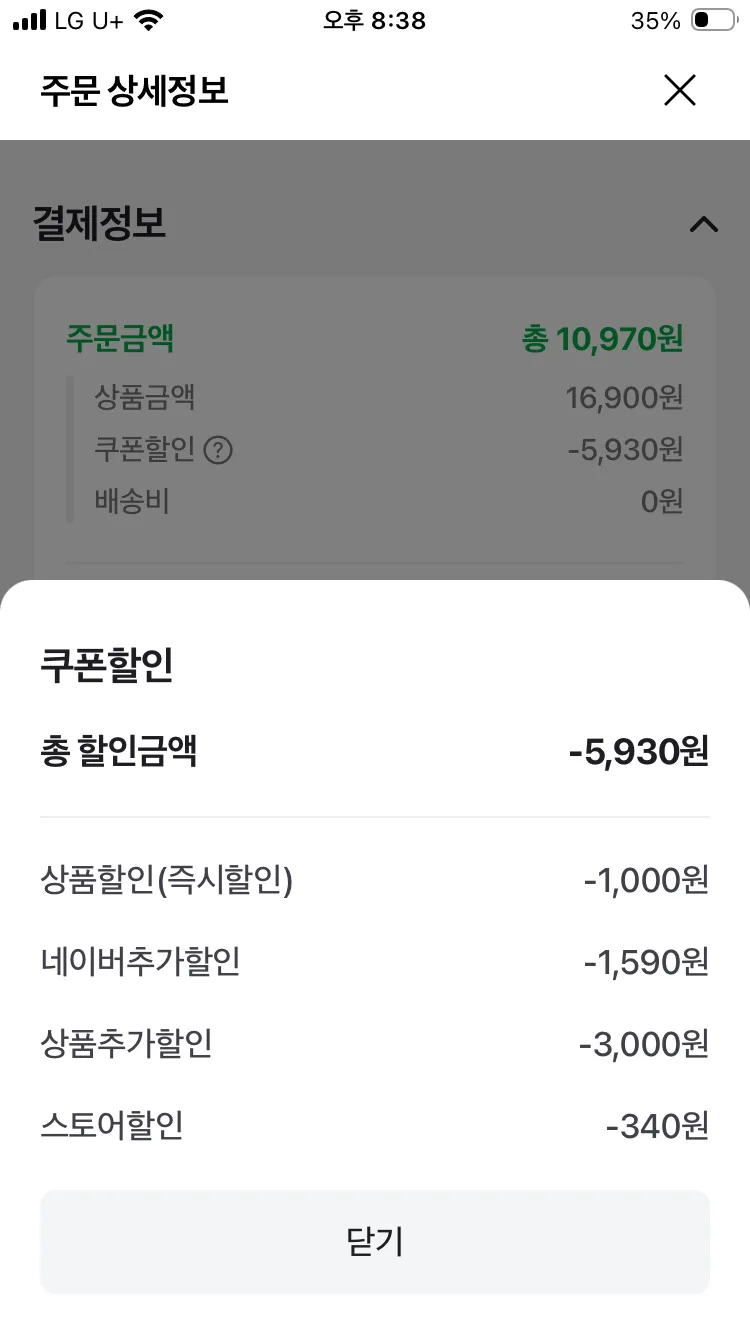Screen dimensions: 750x1334
Task: Select the 주문금액 label
Action: [x=120, y=339]
